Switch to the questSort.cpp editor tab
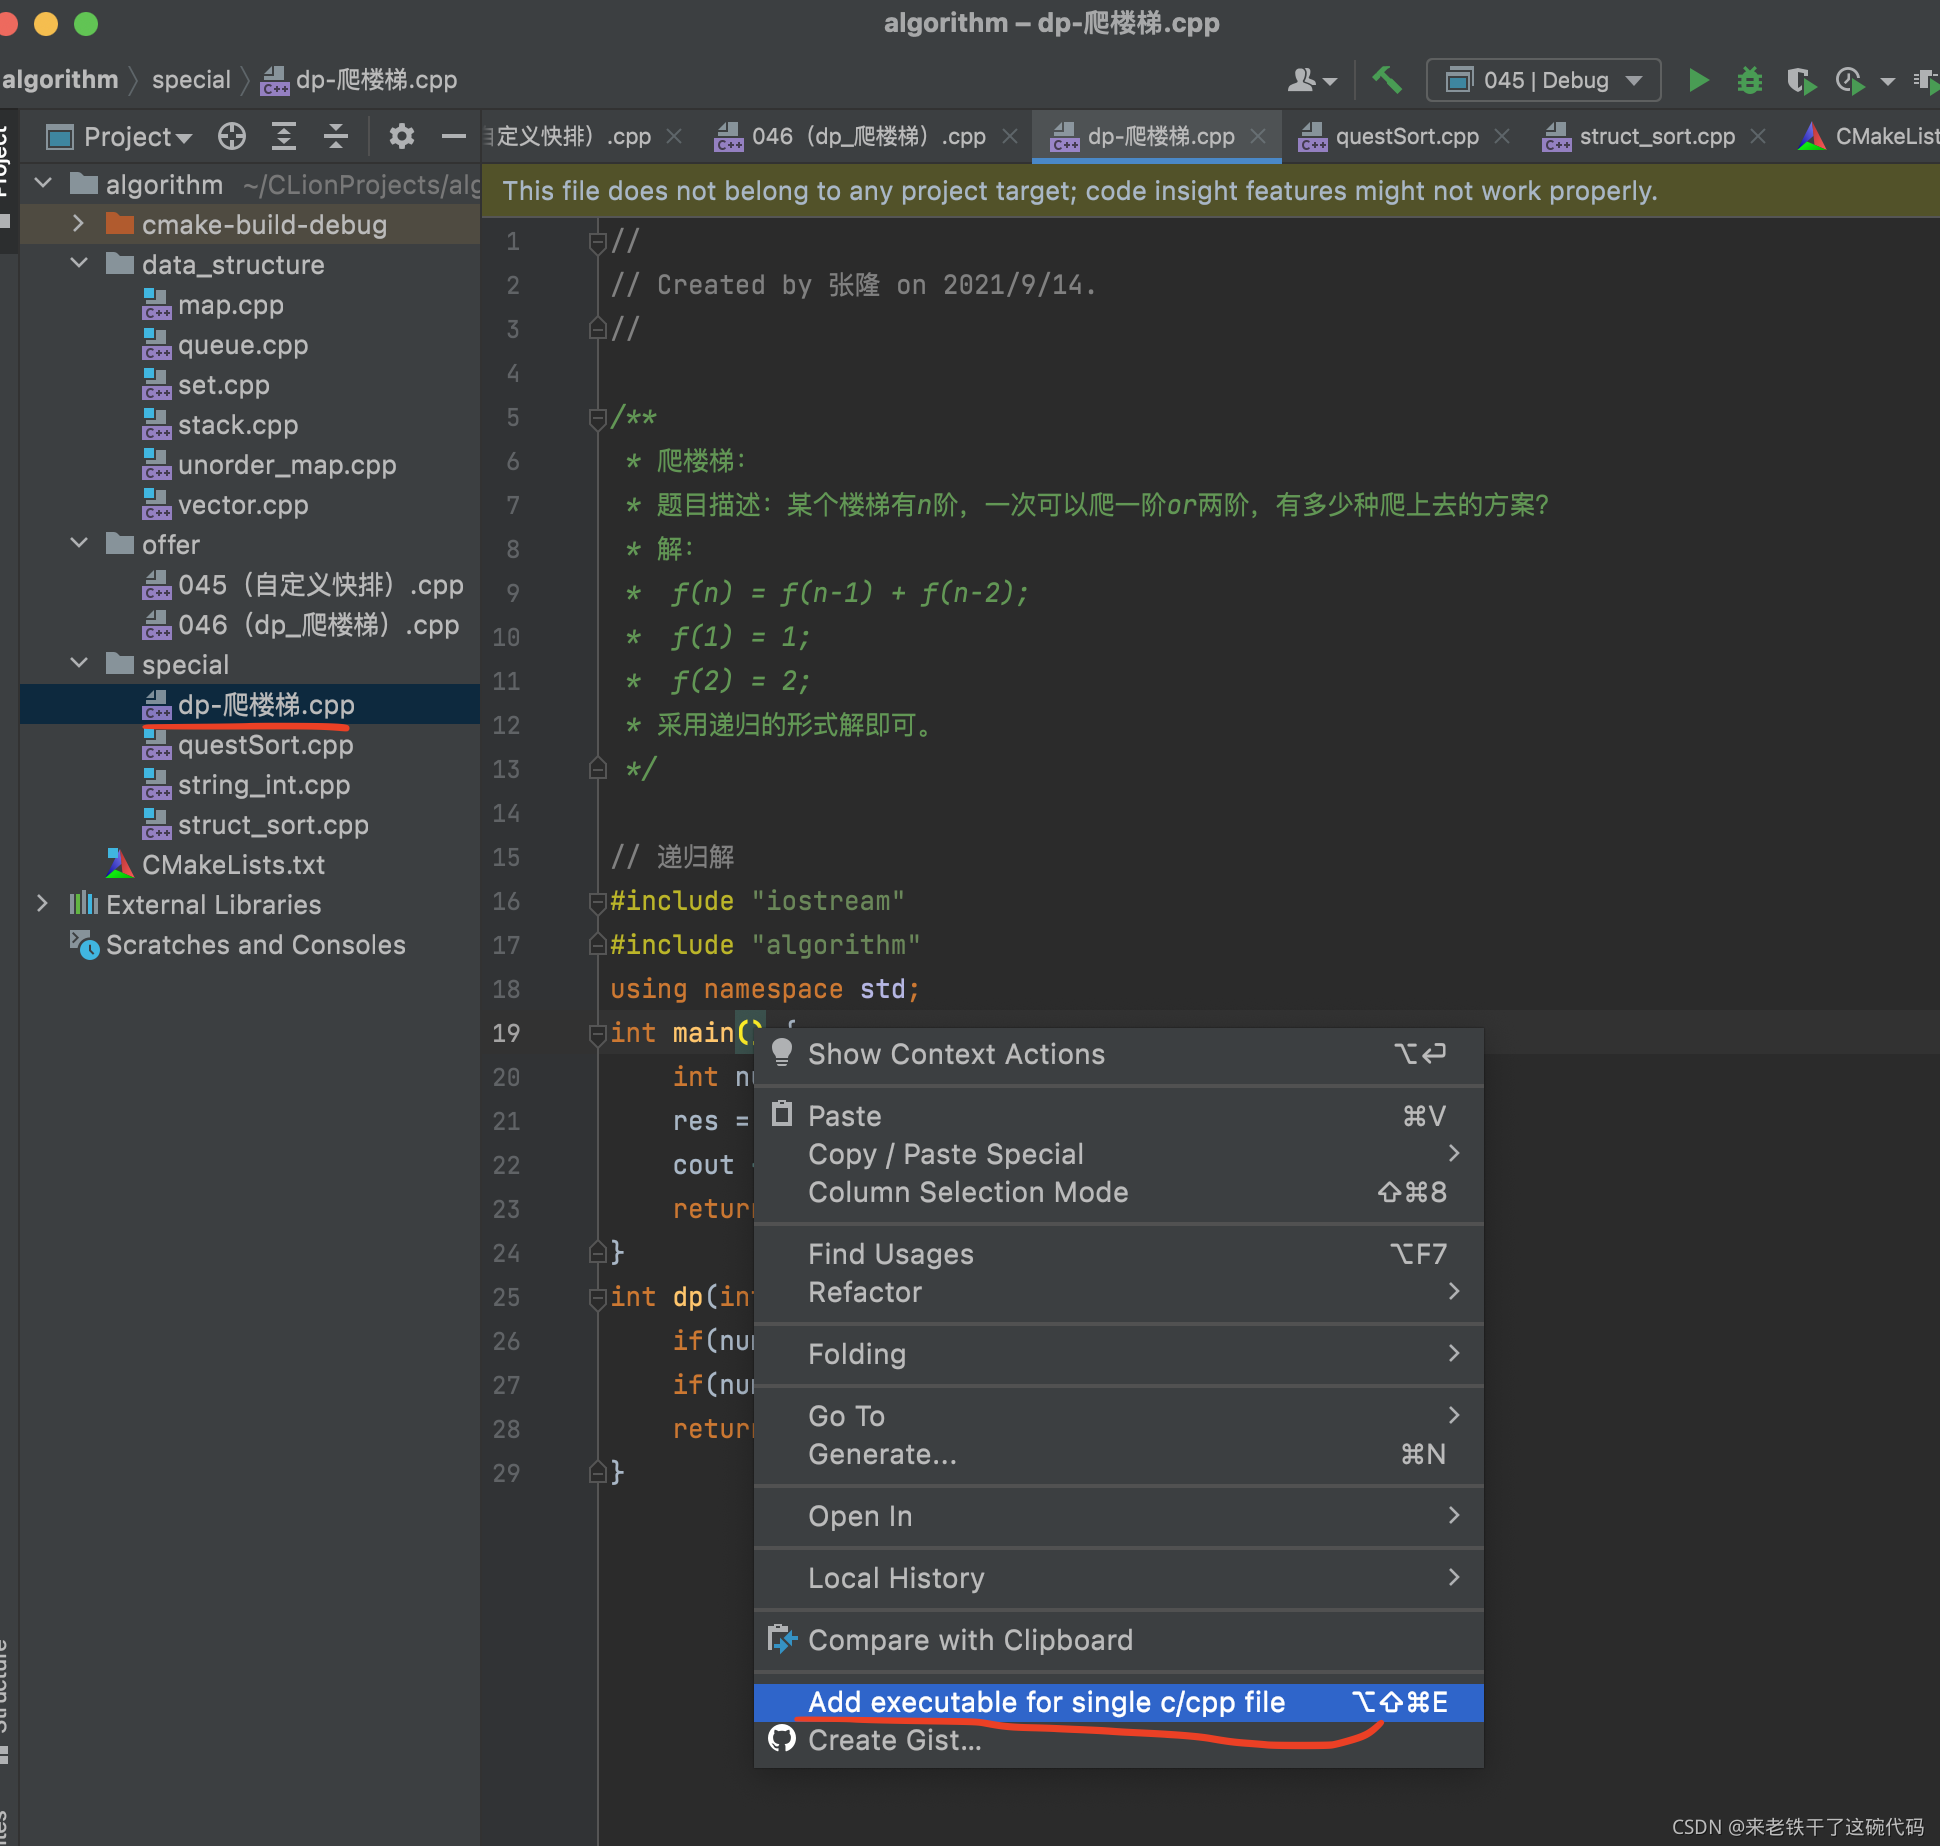1940x1846 pixels. coord(1406,136)
